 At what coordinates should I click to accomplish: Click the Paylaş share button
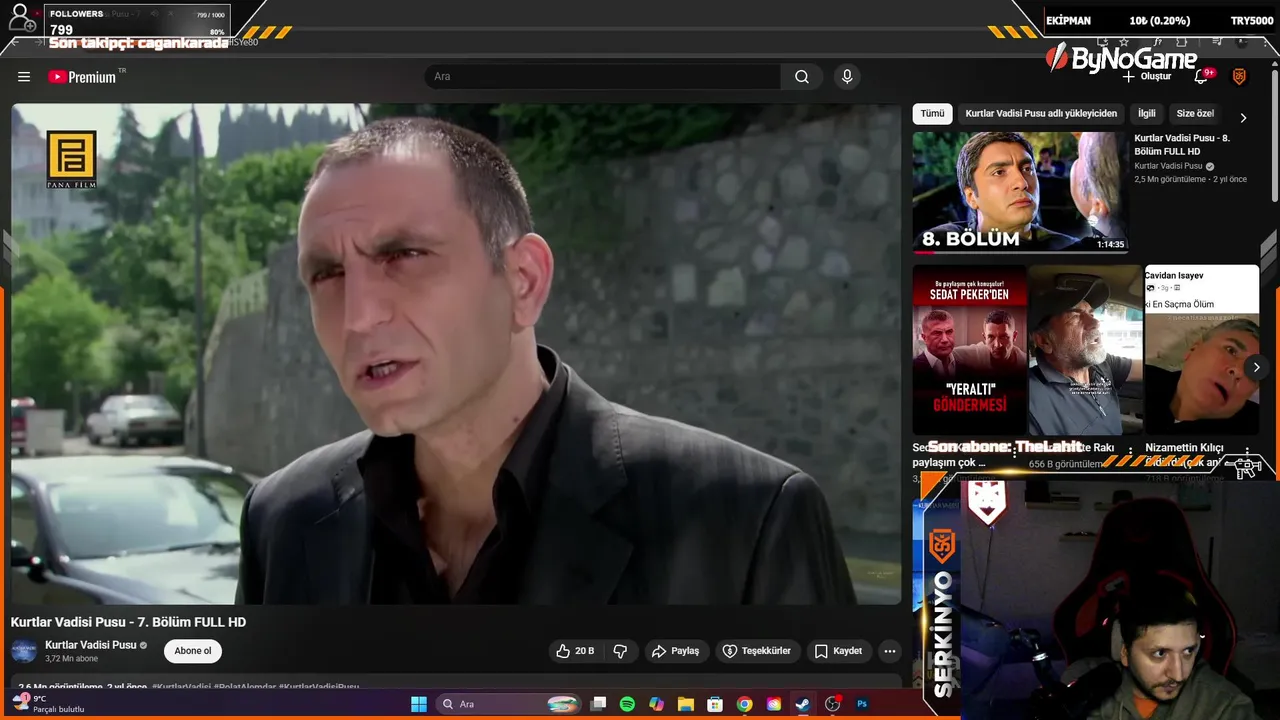pyautogui.click(x=675, y=651)
